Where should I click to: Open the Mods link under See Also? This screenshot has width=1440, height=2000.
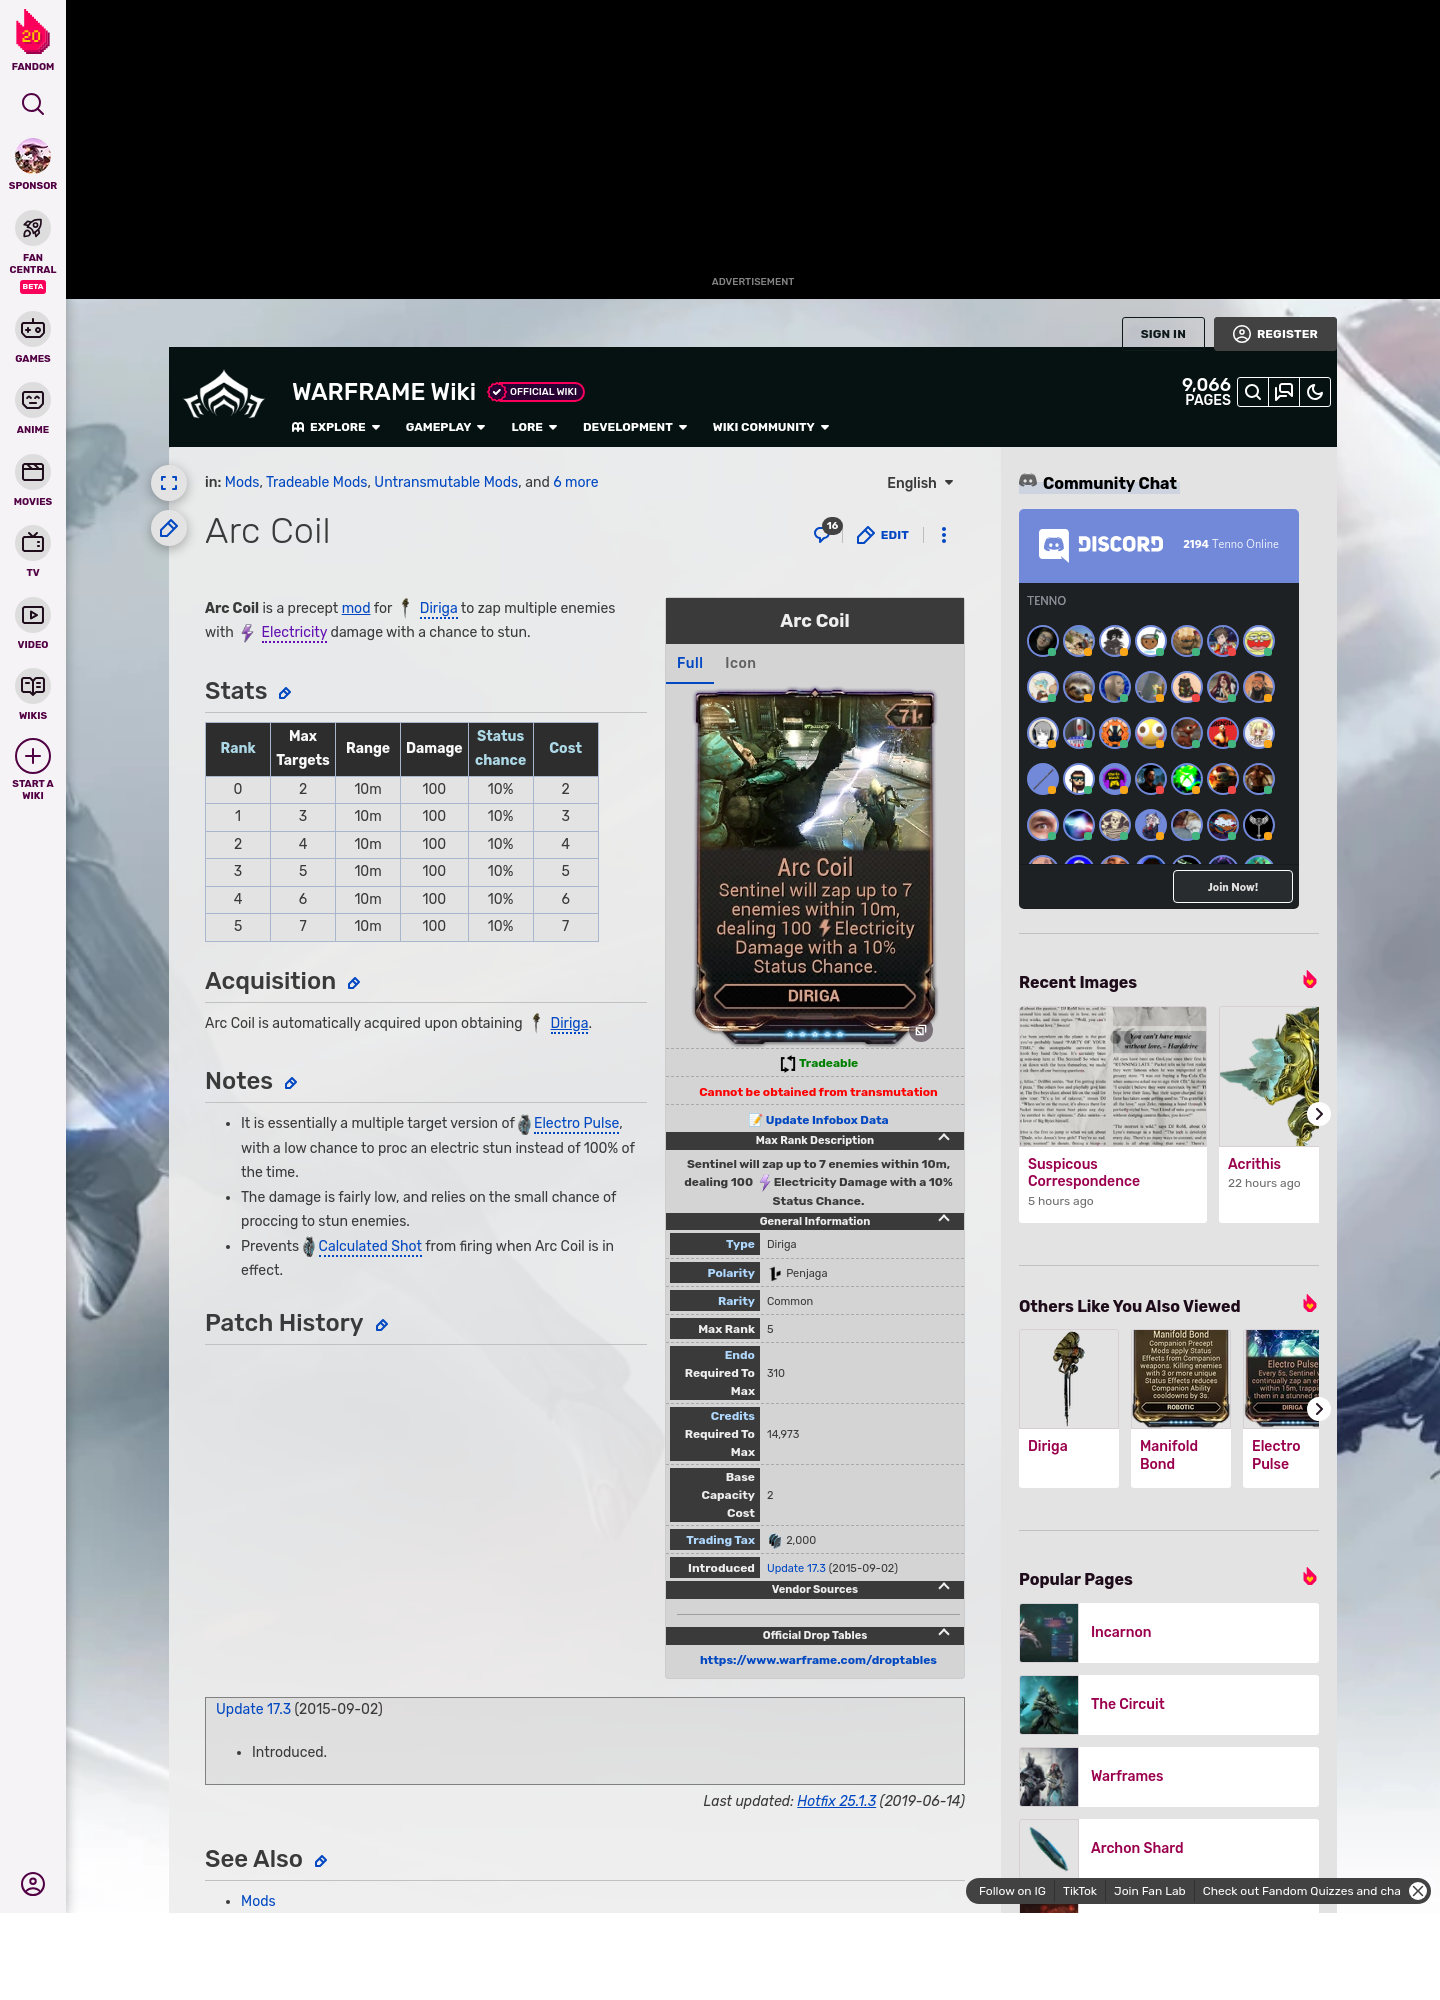click(258, 1901)
